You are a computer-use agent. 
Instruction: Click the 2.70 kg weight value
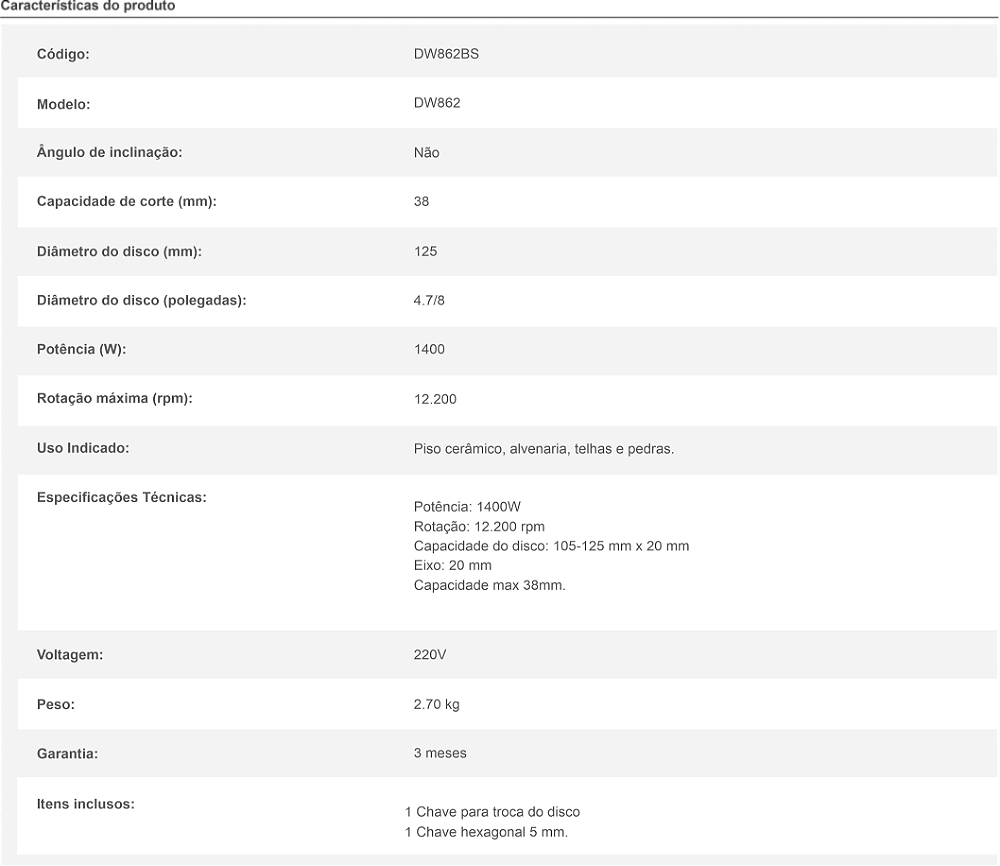tap(436, 704)
